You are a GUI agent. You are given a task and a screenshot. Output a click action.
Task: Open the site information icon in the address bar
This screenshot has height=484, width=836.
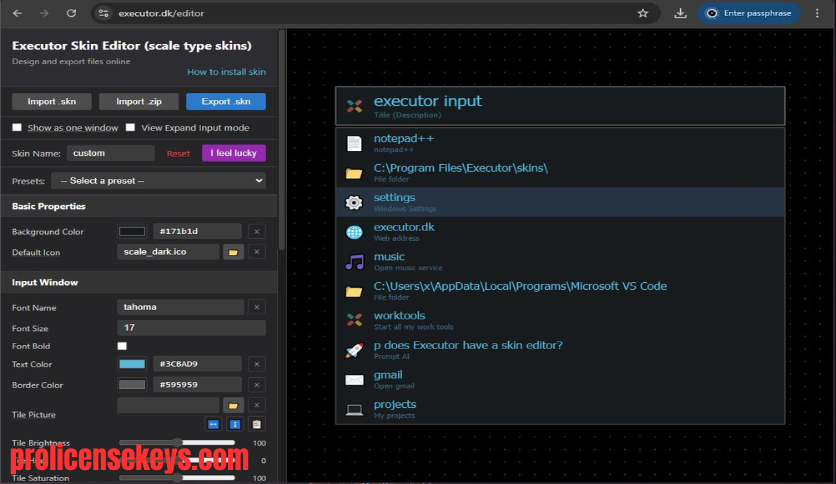click(103, 13)
